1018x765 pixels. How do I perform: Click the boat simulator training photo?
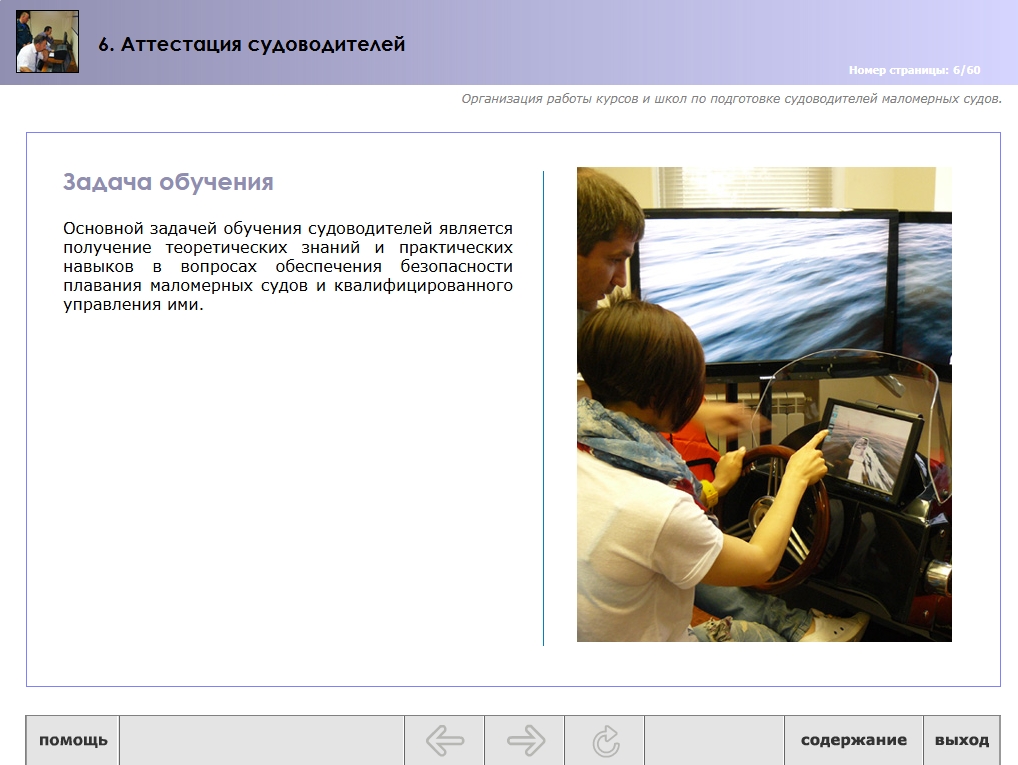pos(764,405)
